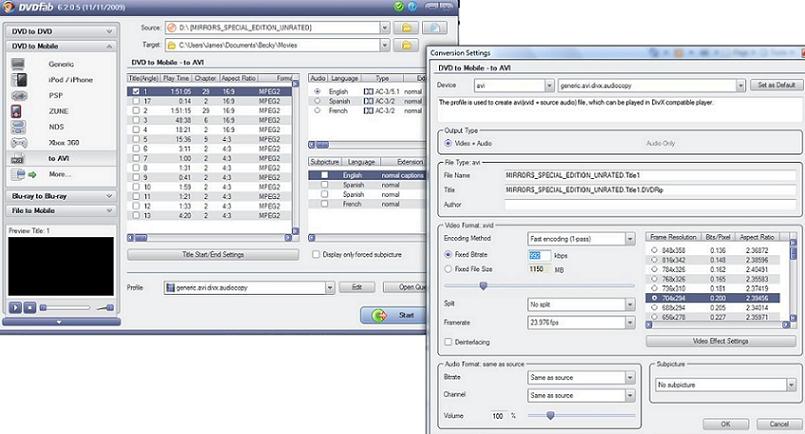Check title 17 in the title list

pyautogui.click(x=135, y=100)
